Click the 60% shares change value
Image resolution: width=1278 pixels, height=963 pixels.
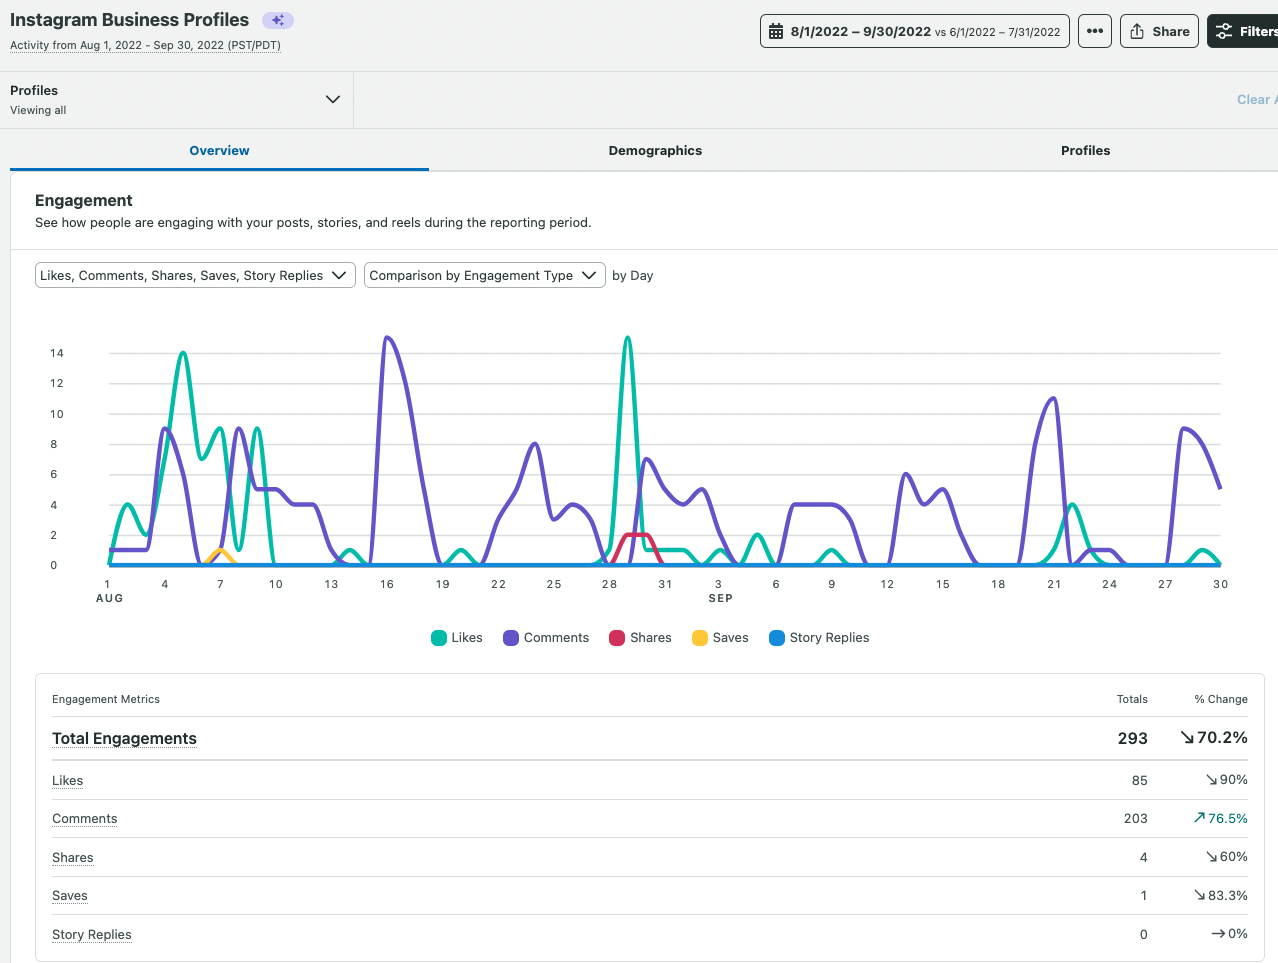coord(1226,857)
